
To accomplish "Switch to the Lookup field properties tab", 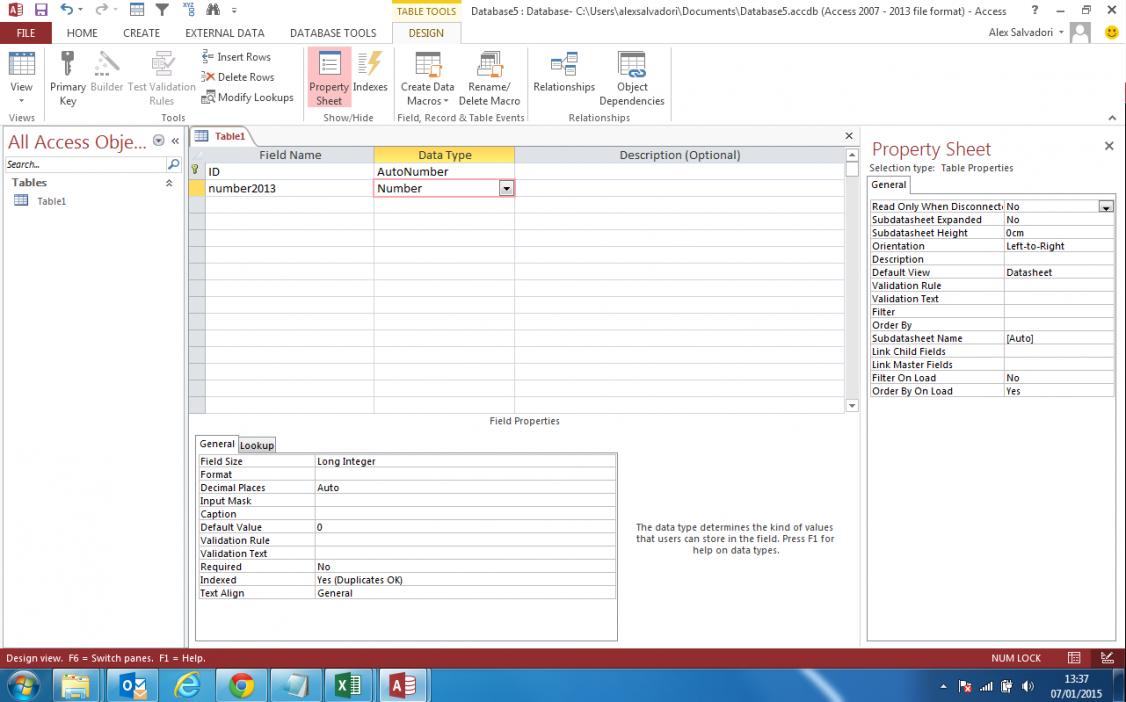I will [x=256, y=445].
